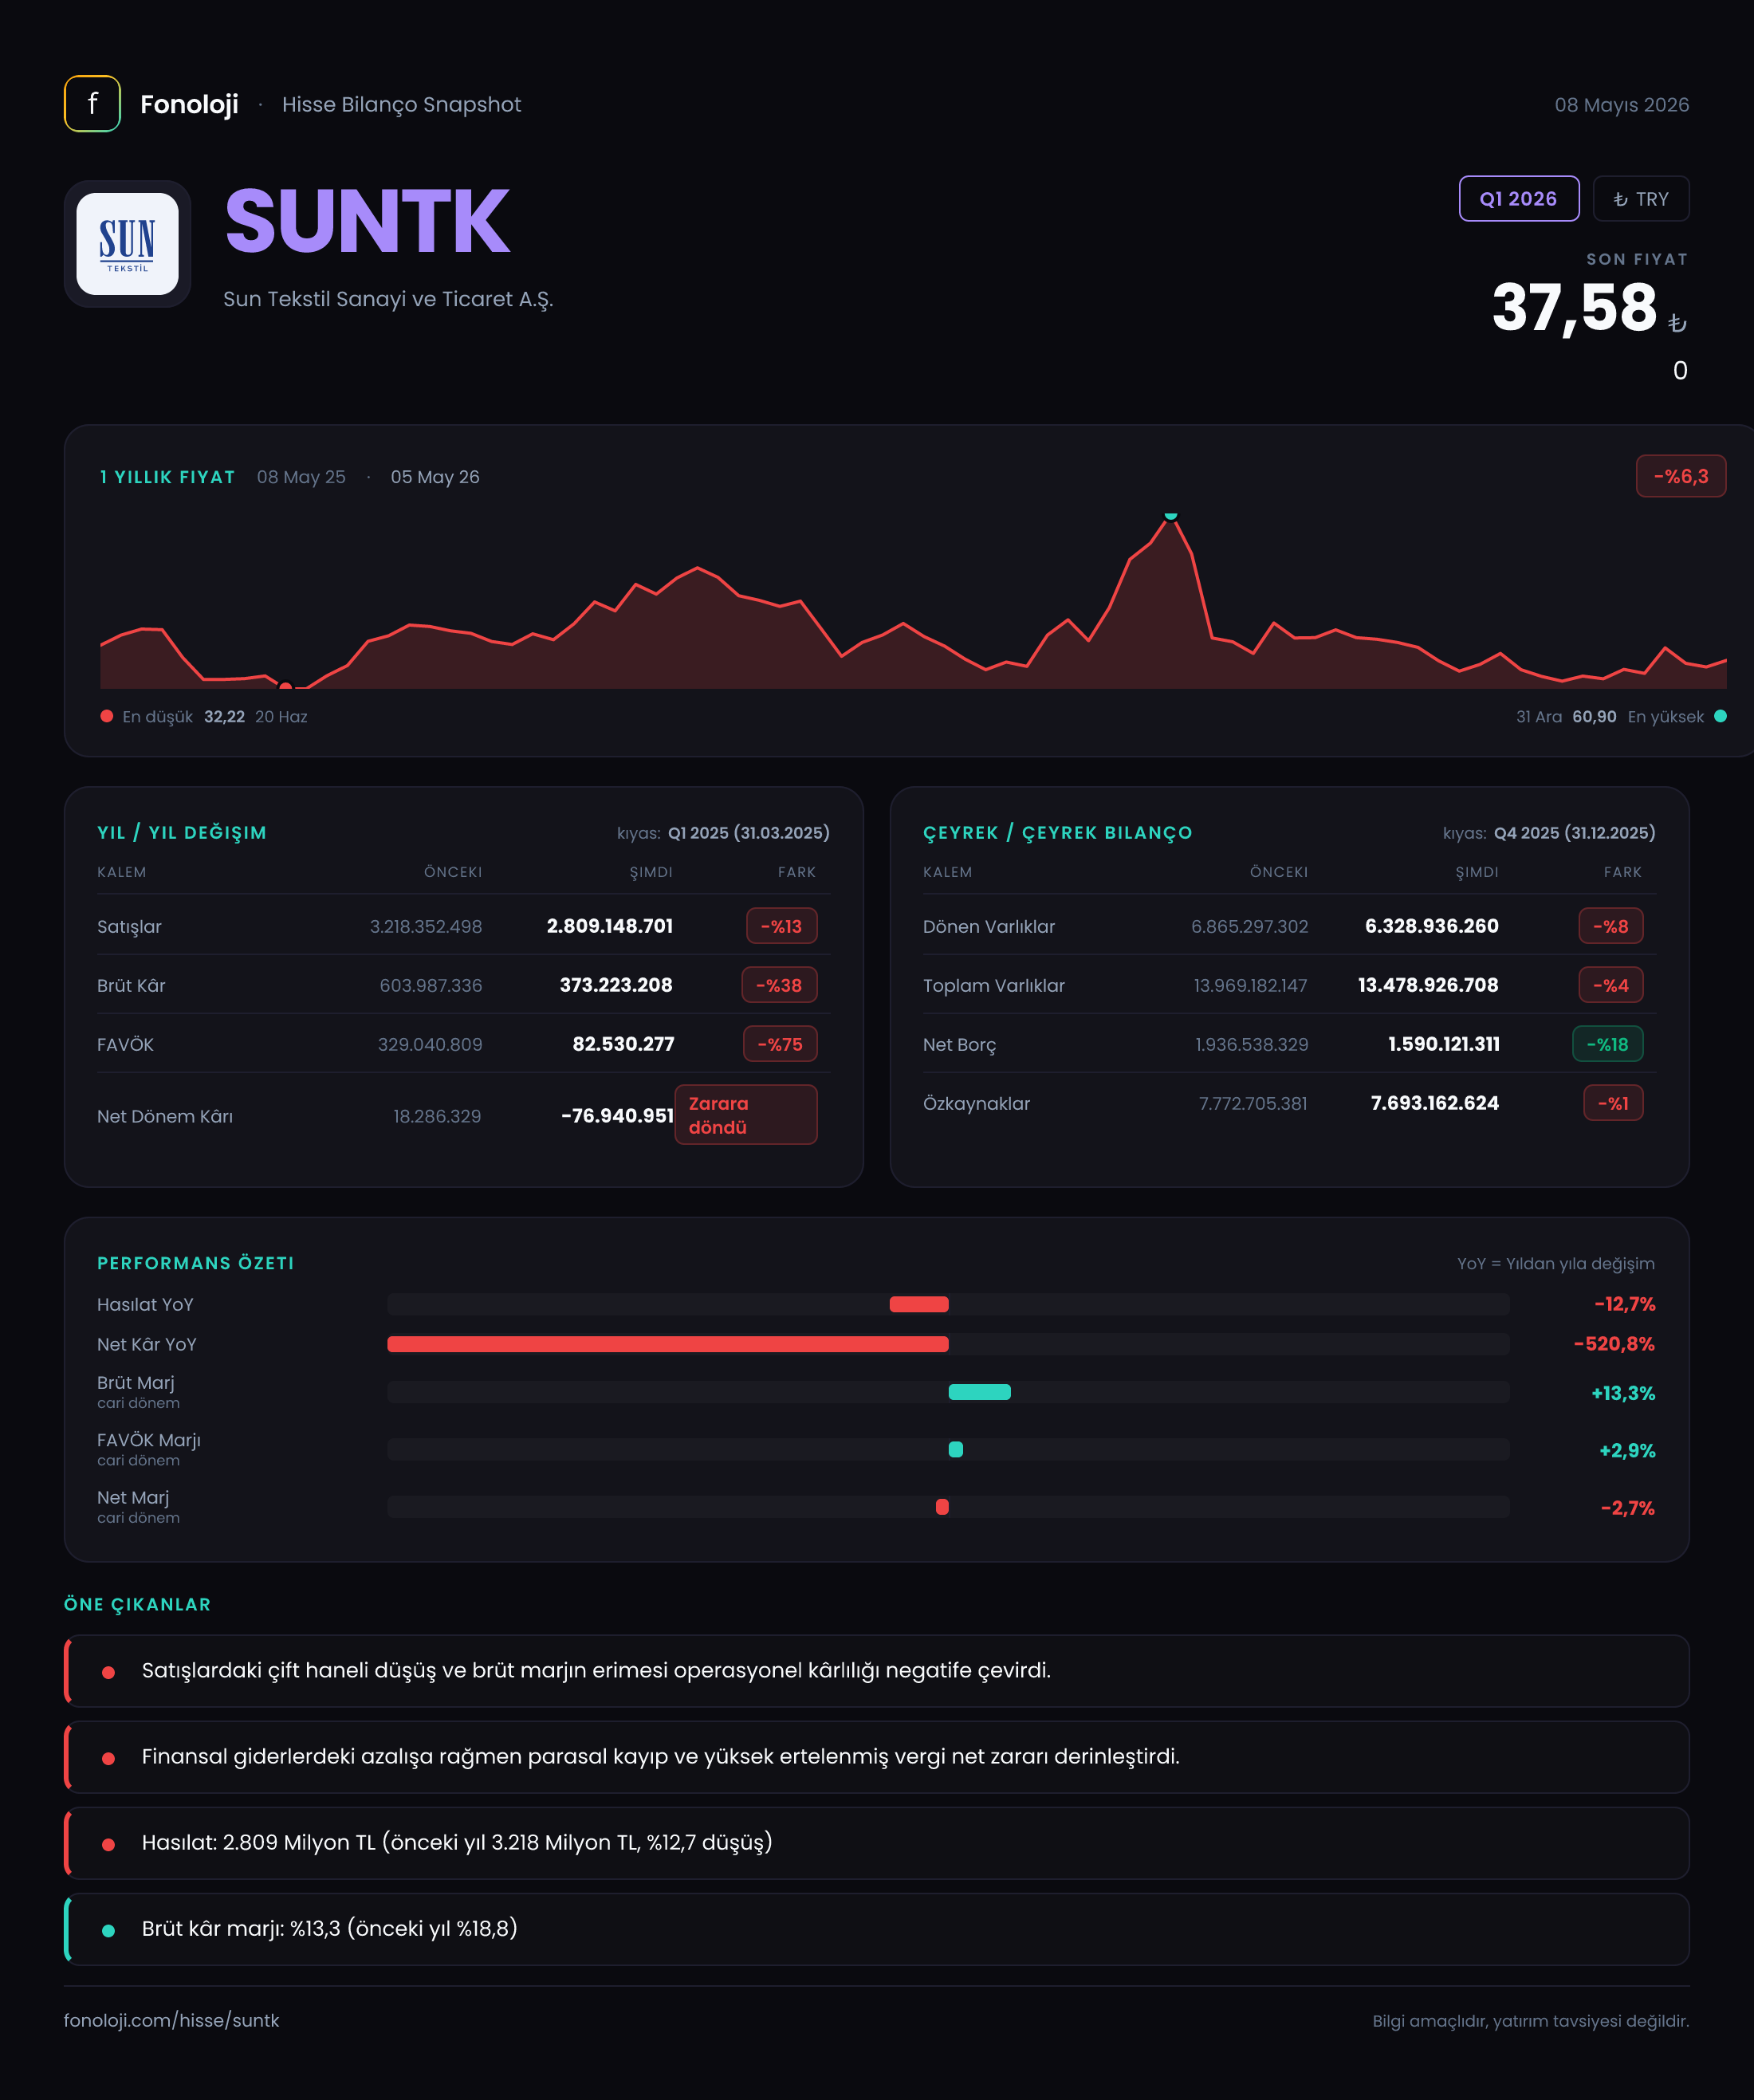Click the teal 'En yüksek' legend dot
Viewport: 1754px width, 2100px height.
click(1720, 716)
